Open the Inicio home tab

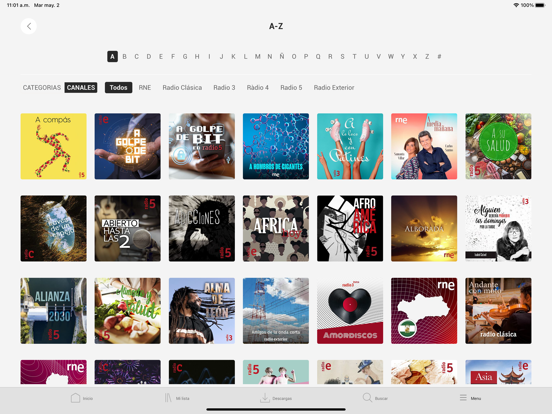[x=82, y=398]
